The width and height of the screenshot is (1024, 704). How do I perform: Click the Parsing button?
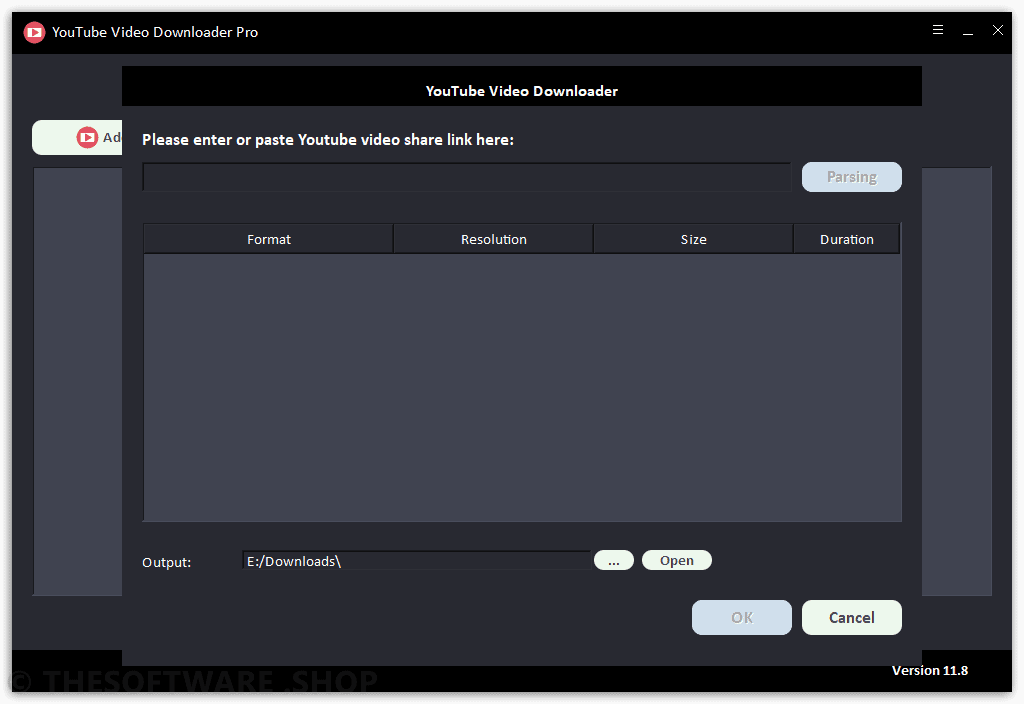pyautogui.click(x=852, y=177)
